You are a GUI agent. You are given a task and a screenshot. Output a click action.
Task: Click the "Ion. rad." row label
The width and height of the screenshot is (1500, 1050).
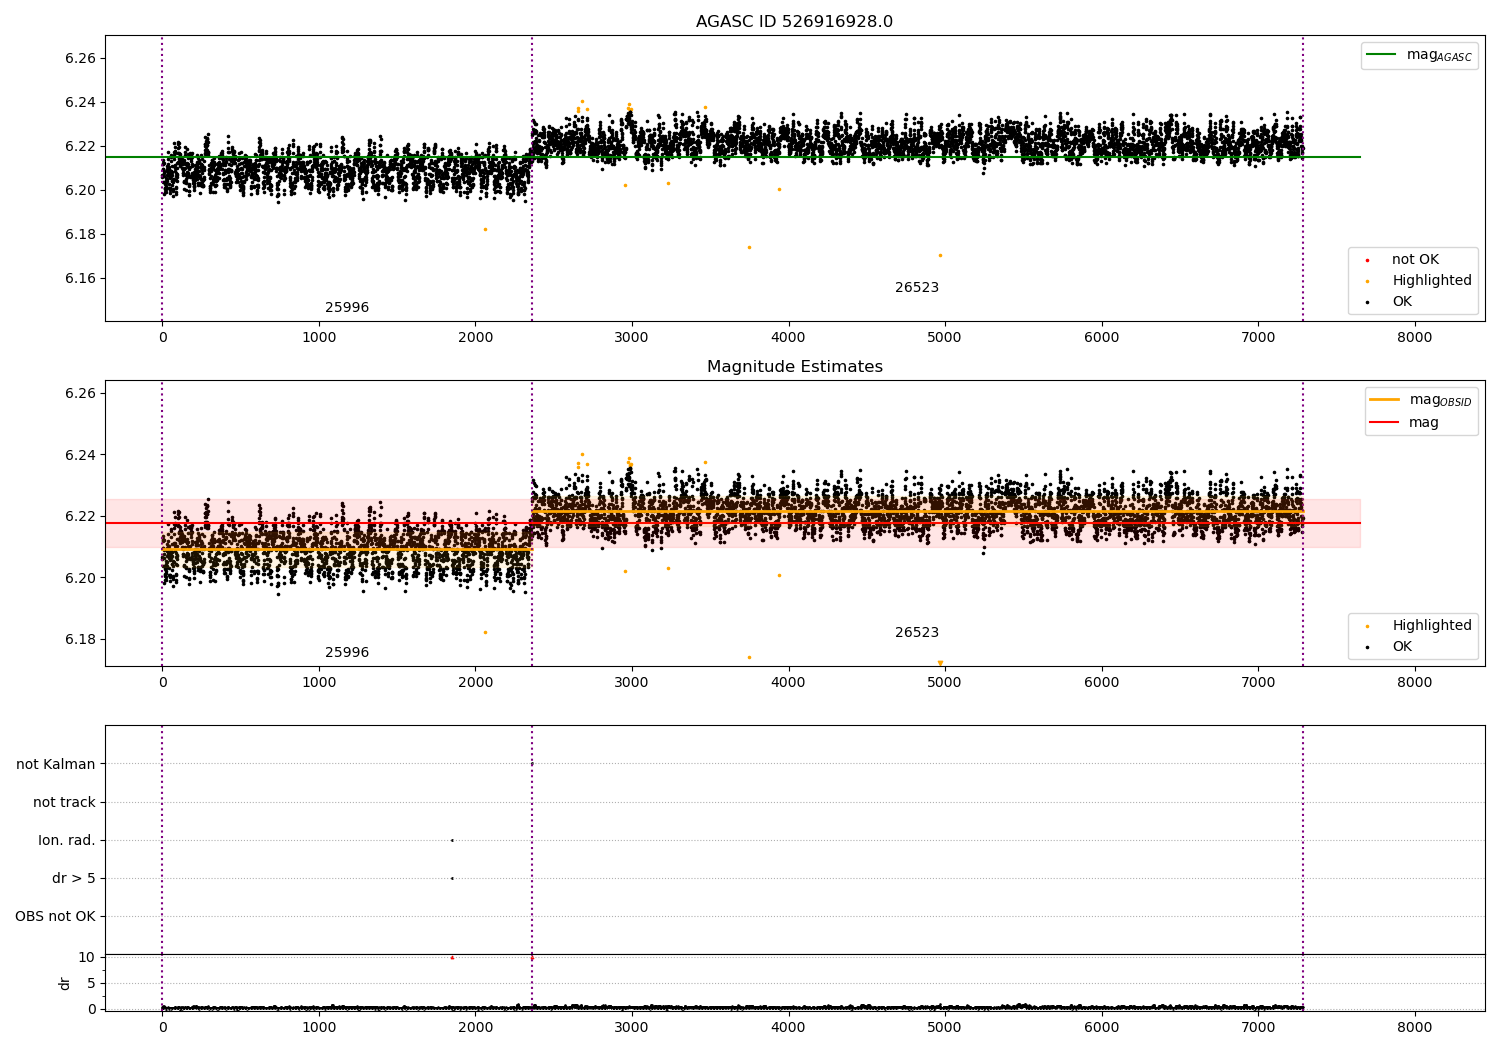click(x=67, y=841)
